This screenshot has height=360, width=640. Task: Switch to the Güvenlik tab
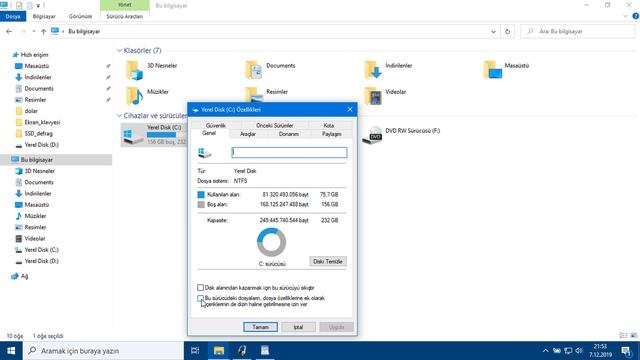[216, 125]
